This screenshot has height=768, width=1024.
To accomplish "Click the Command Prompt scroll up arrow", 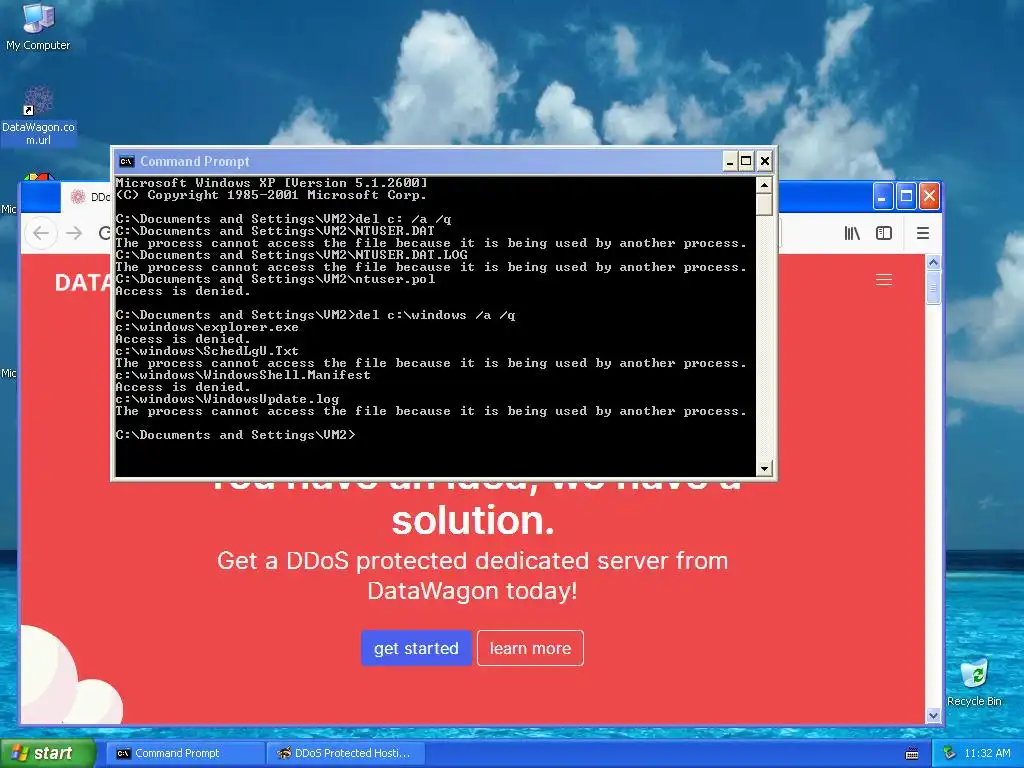I will point(764,185).
